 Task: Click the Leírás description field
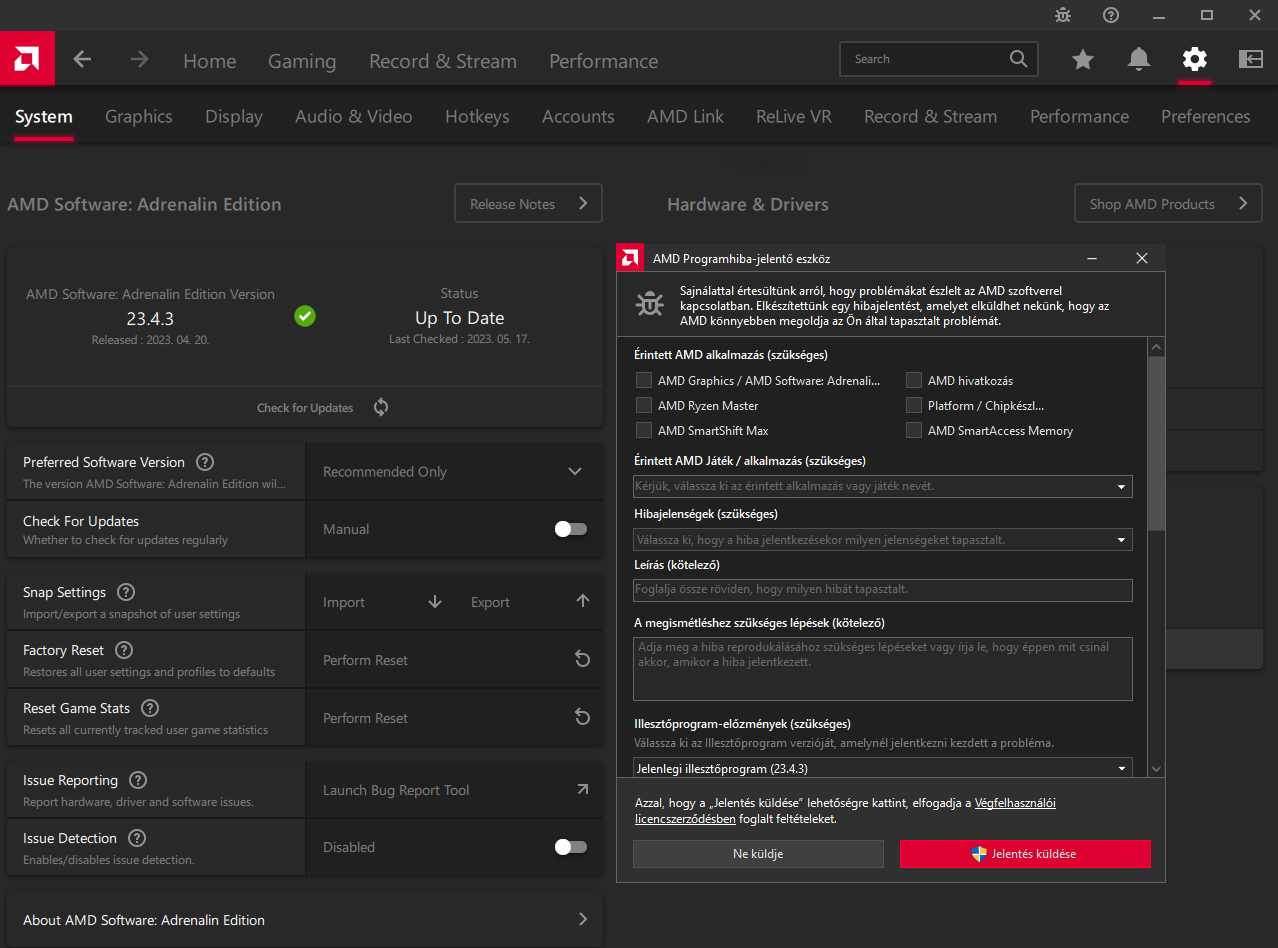click(x=882, y=590)
